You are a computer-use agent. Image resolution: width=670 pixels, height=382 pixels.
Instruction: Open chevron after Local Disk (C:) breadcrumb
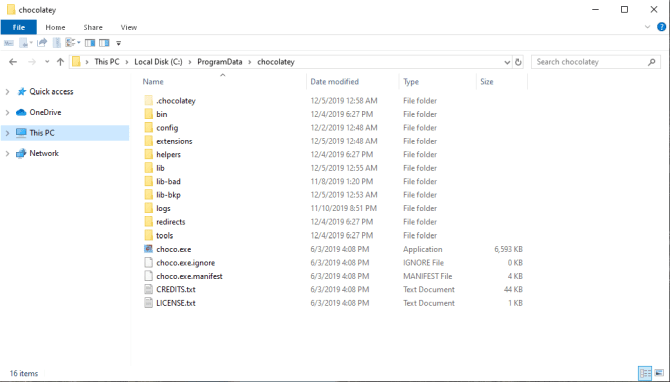coord(189,62)
